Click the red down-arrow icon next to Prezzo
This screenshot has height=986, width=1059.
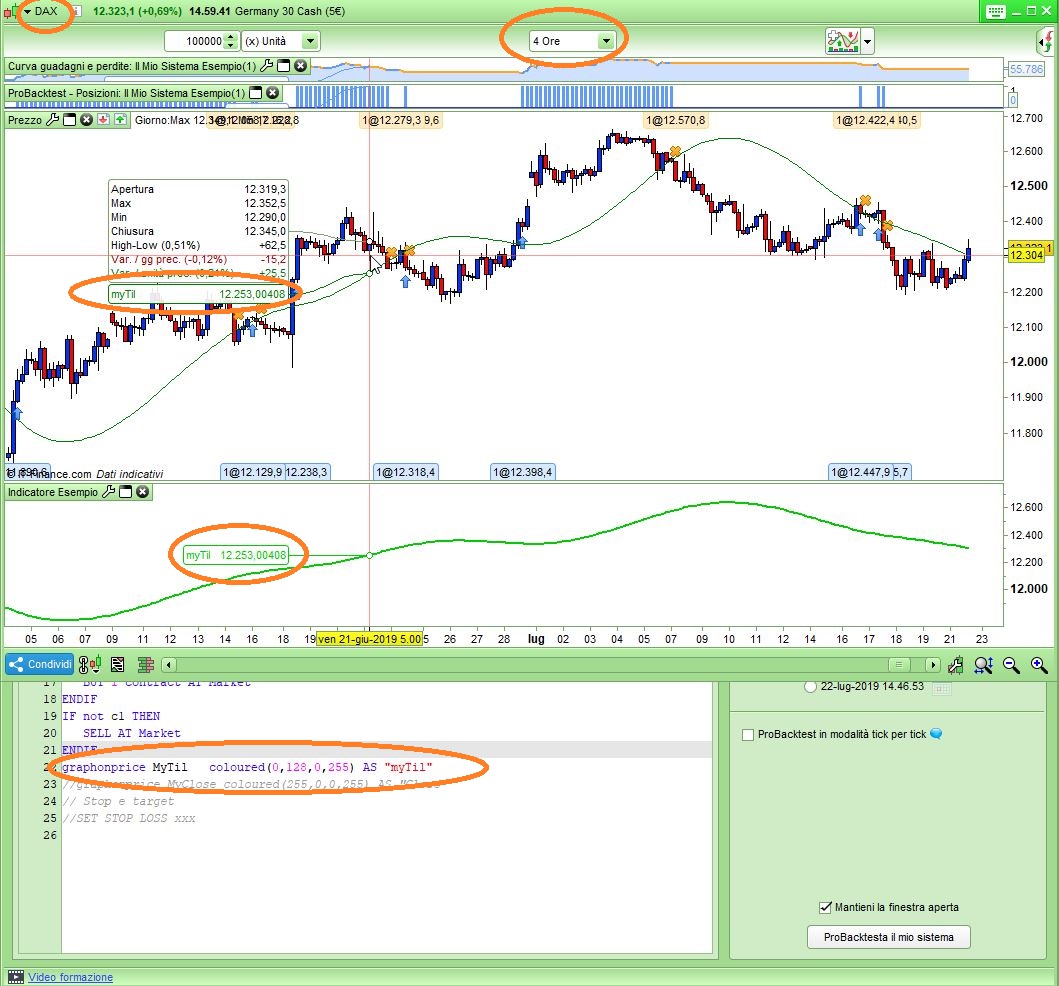click(103, 120)
